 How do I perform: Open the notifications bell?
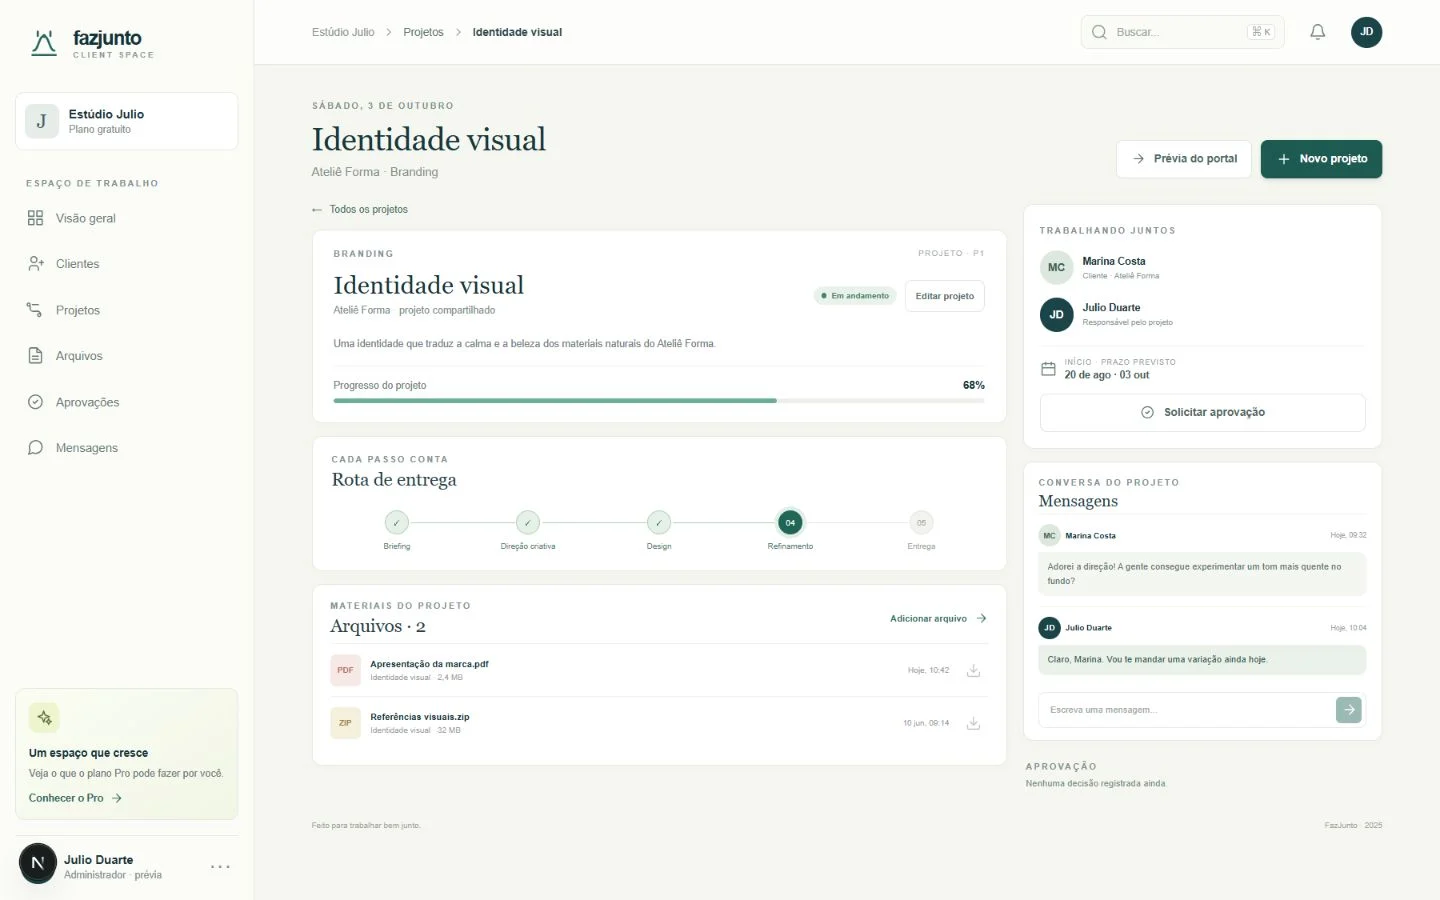coord(1318,32)
